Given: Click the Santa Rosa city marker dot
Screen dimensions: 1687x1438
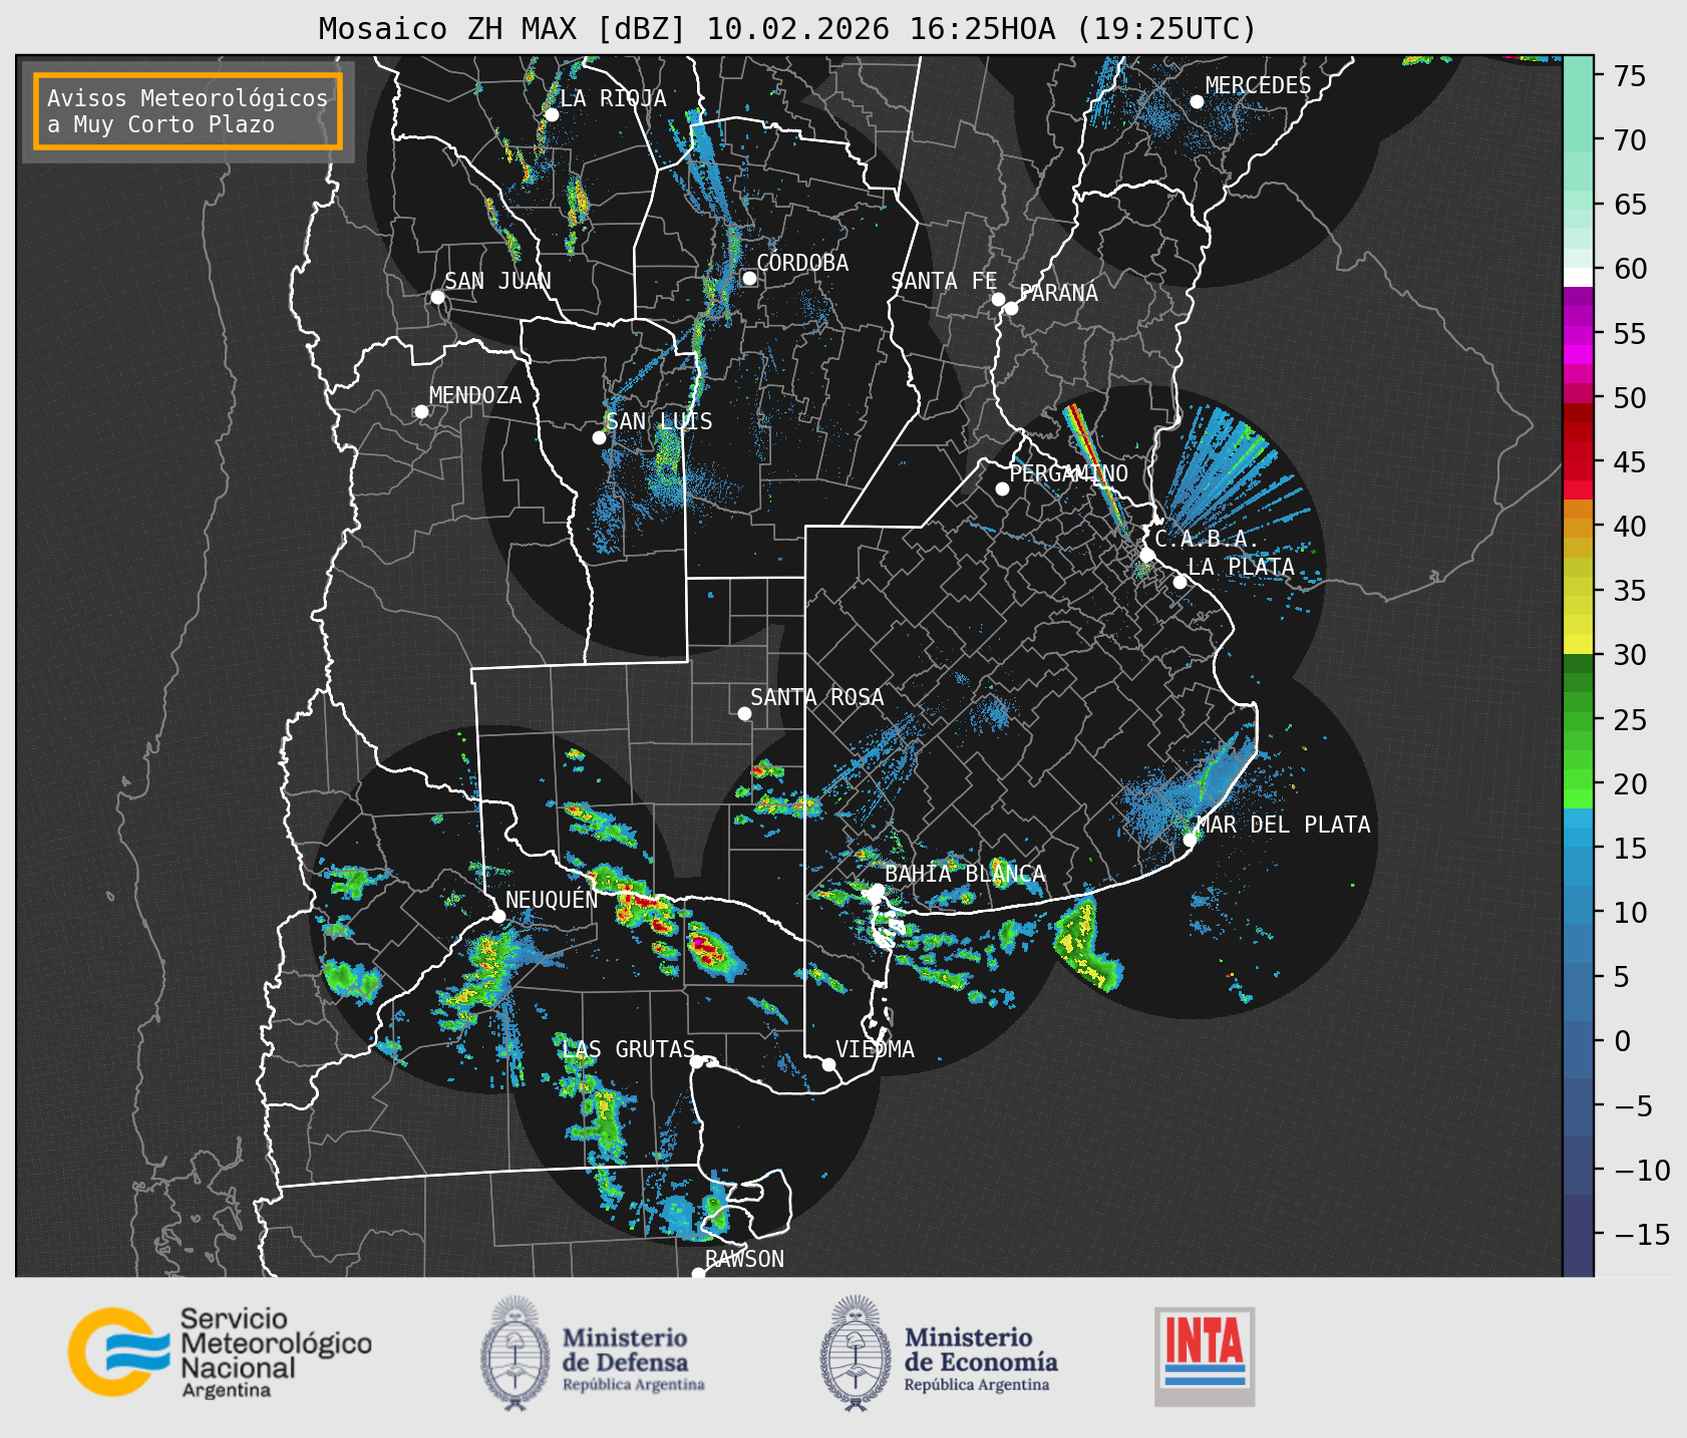Looking at the screenshot, I should click(744, 713).
